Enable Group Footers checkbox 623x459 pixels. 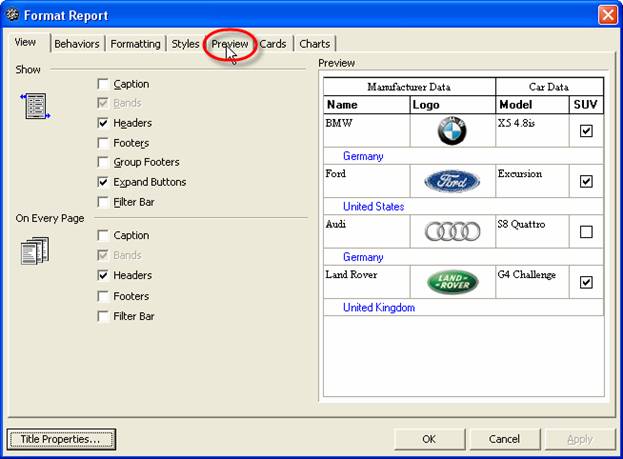[104, 162]
